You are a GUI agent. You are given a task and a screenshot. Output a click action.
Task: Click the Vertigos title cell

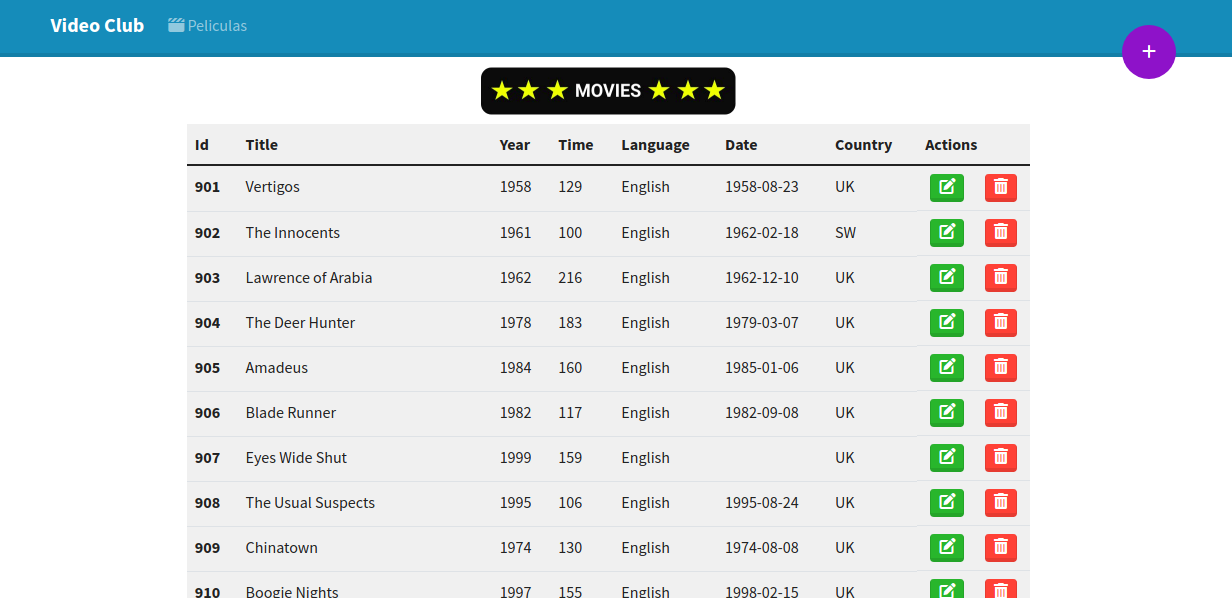click(x=273, y=187)
